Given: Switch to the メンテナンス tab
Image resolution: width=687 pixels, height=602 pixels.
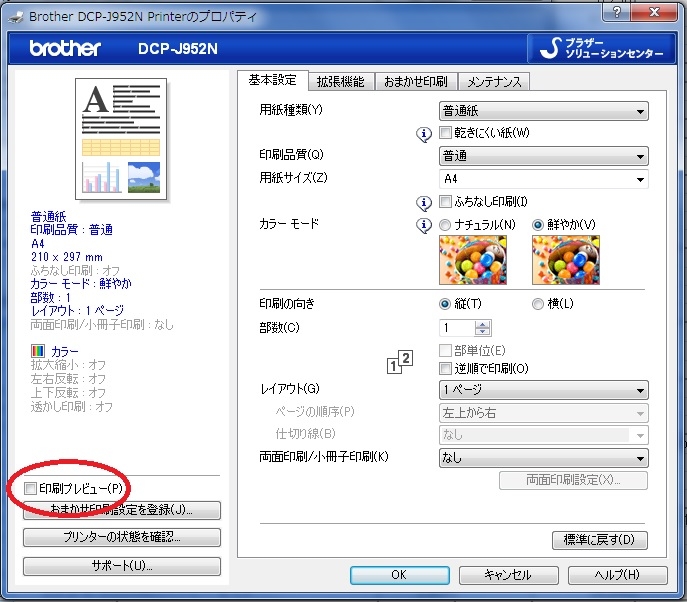Looking at the screenshot, I should tap(494, 81).
